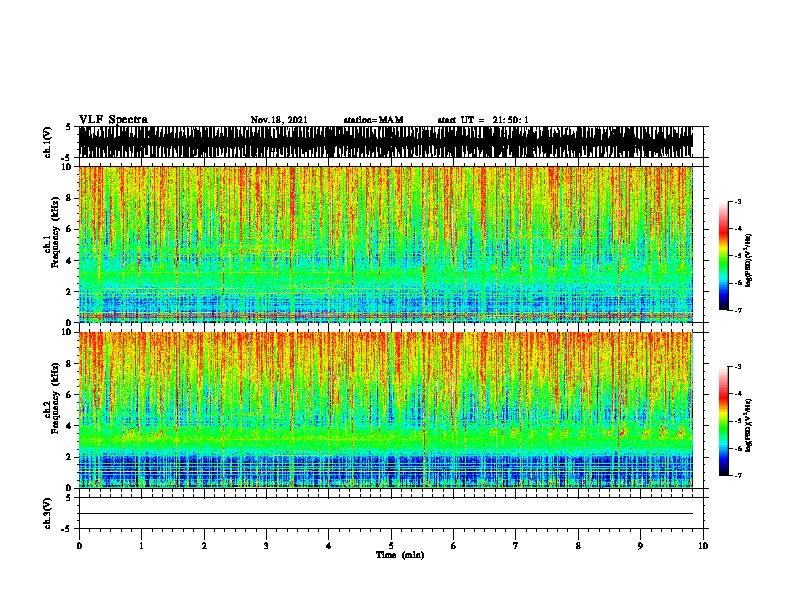Click the 10 kHz tick of ch.2 spectrogram
Screen dimensions: 792x612
coord(69,332)
